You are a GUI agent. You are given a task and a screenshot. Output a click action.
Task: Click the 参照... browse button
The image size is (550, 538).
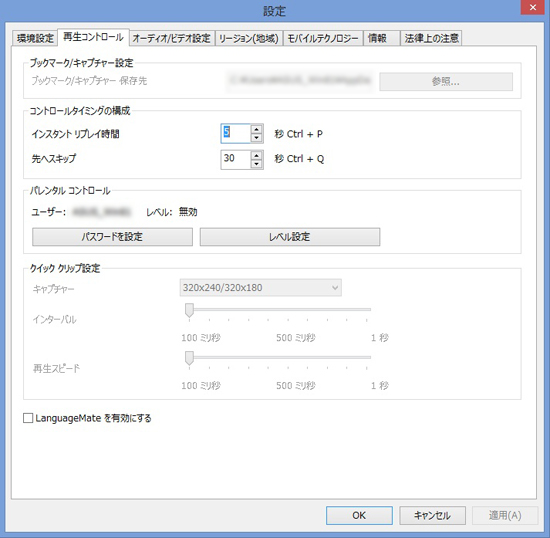point(446,82)
